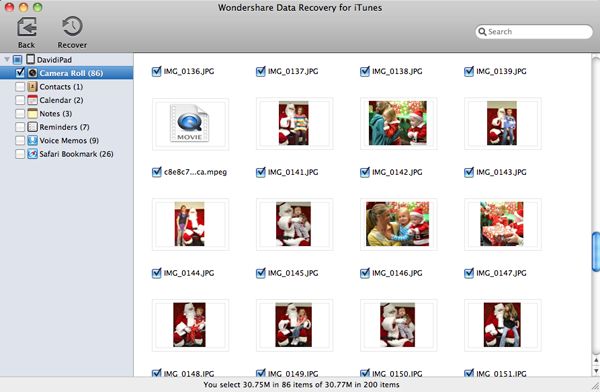Screen dimensions: 600x392
Task: Click the vertical scrollbar thumb
Action: click(x=596, y=252)
